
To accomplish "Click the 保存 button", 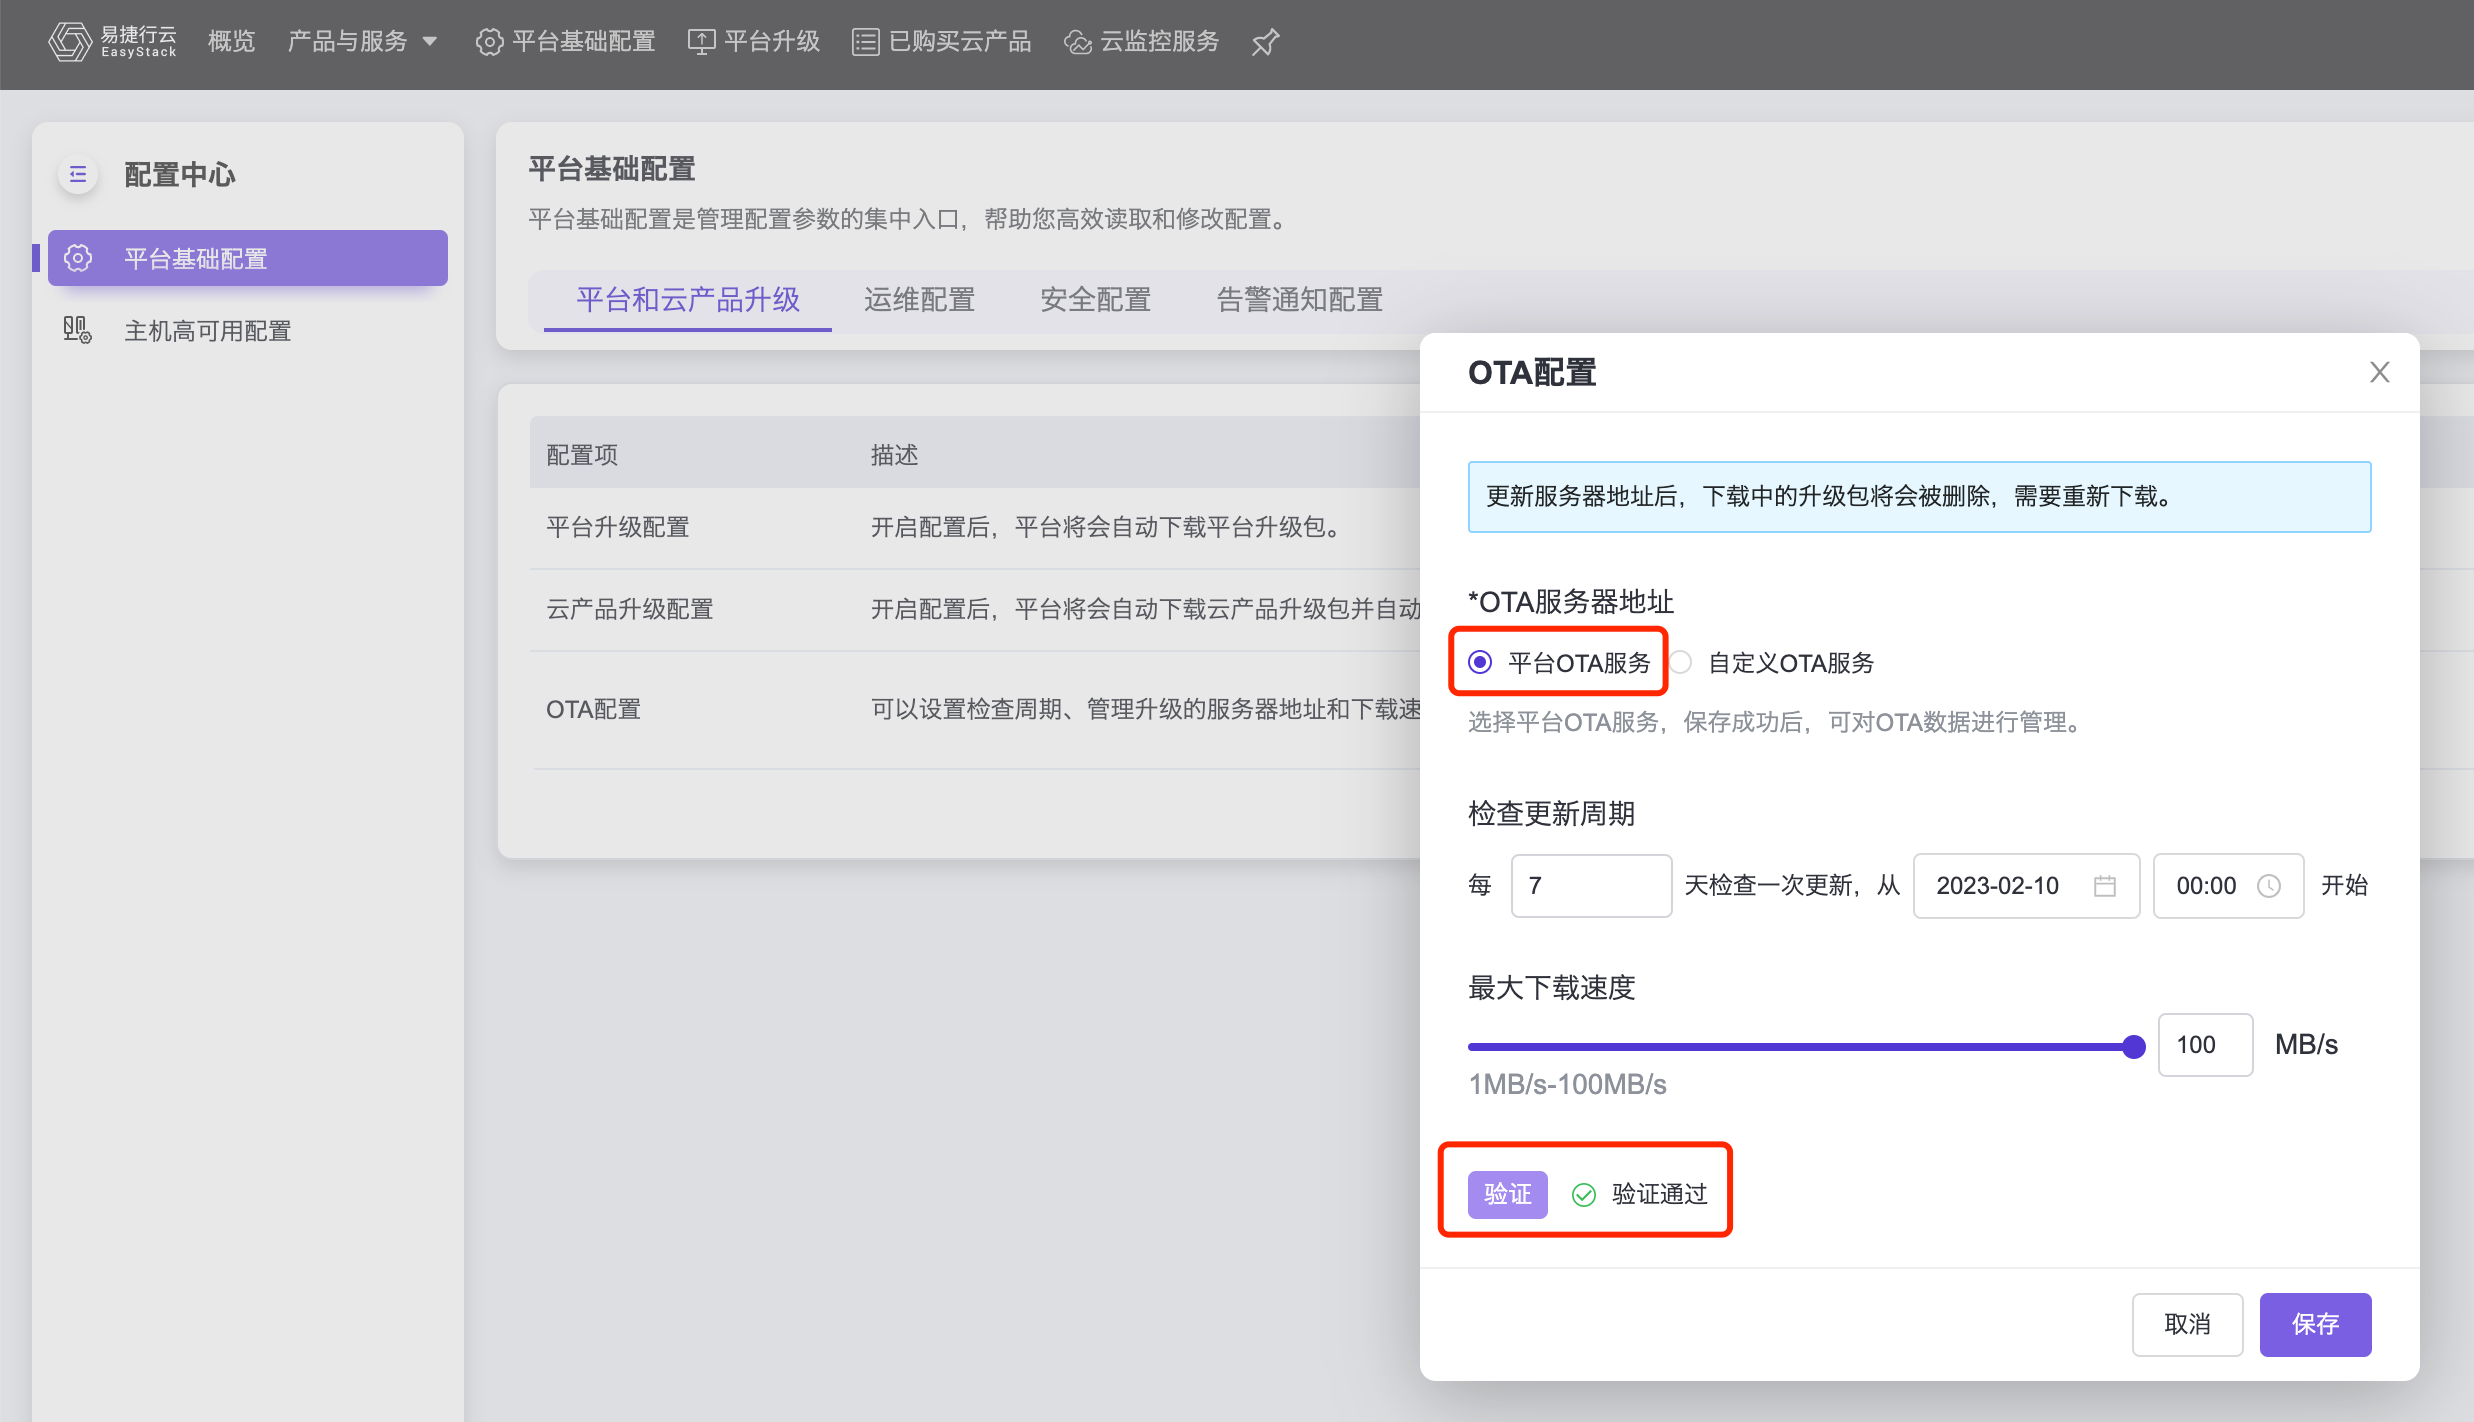I will tap(2314, 1324).
